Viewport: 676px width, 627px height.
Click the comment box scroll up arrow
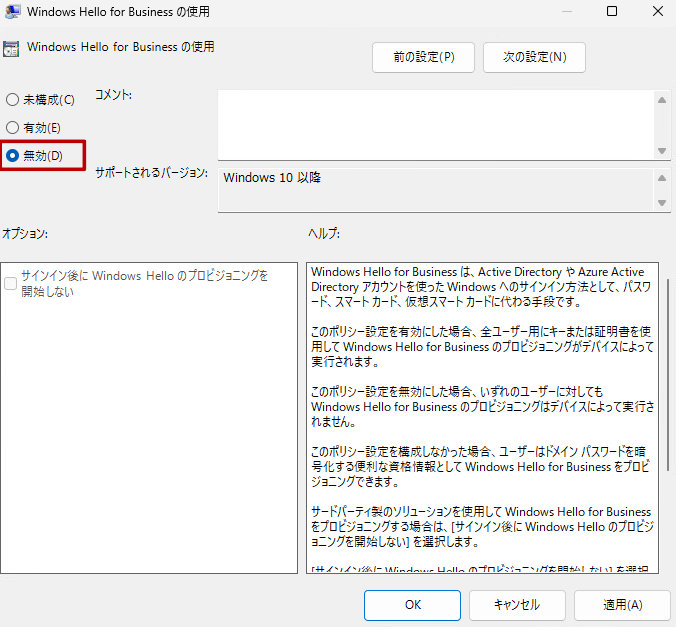click(x=662, y=99)
